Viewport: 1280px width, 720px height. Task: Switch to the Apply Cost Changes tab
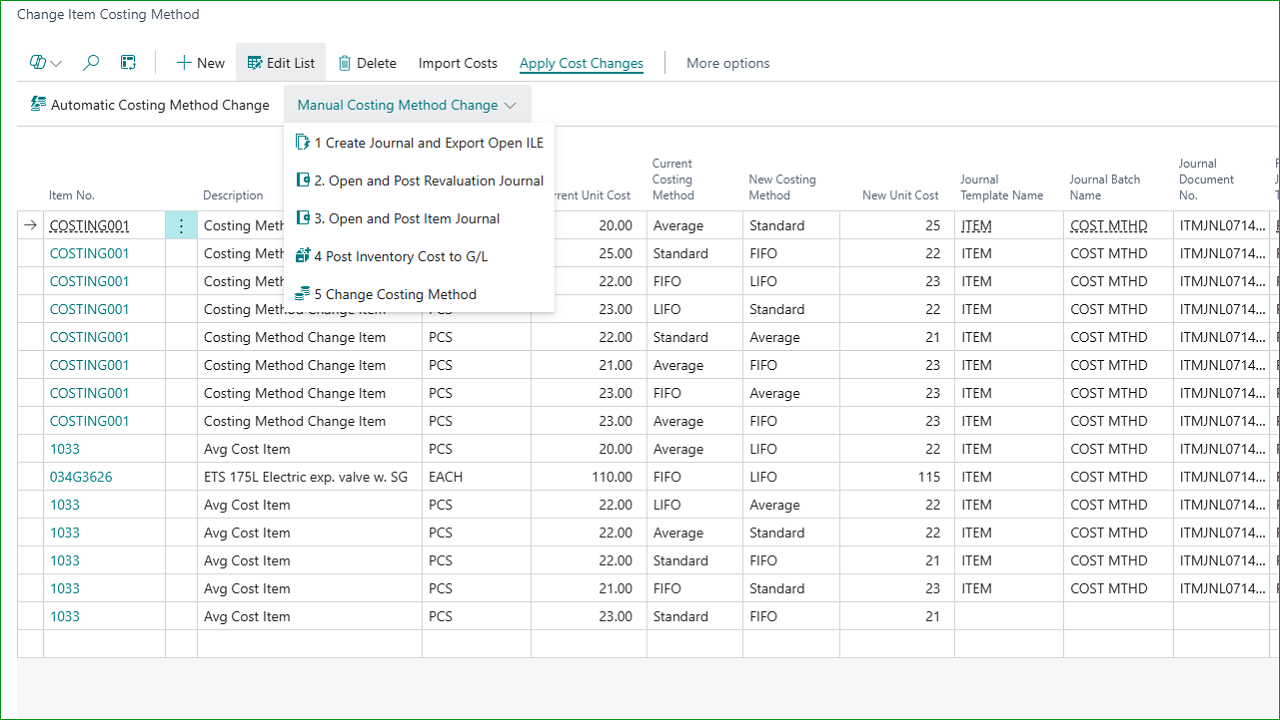(x=581, y=63)
